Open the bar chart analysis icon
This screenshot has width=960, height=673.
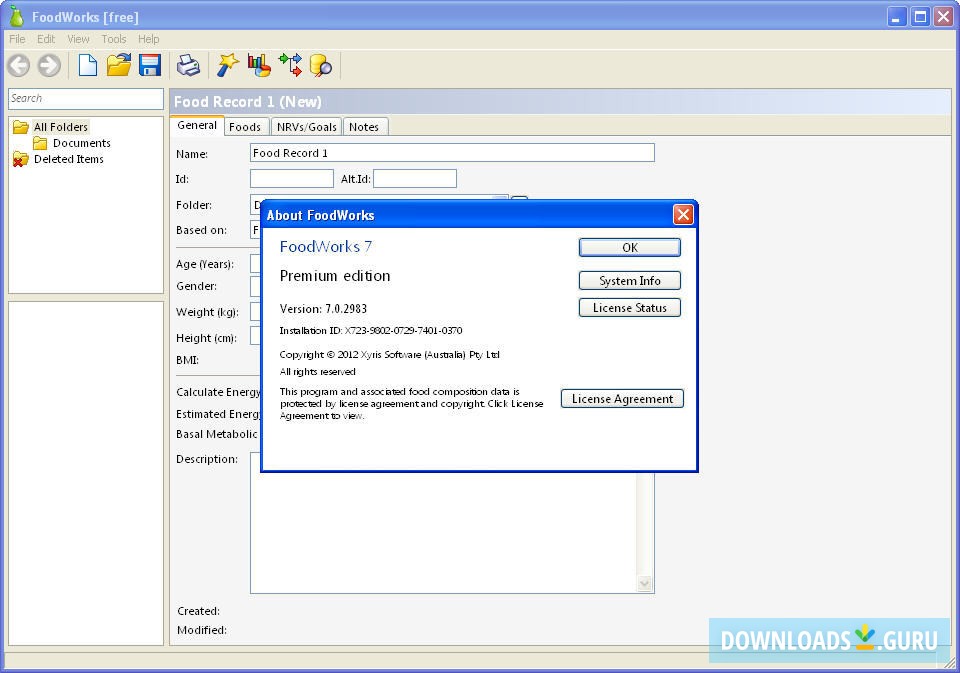point(259,65)
